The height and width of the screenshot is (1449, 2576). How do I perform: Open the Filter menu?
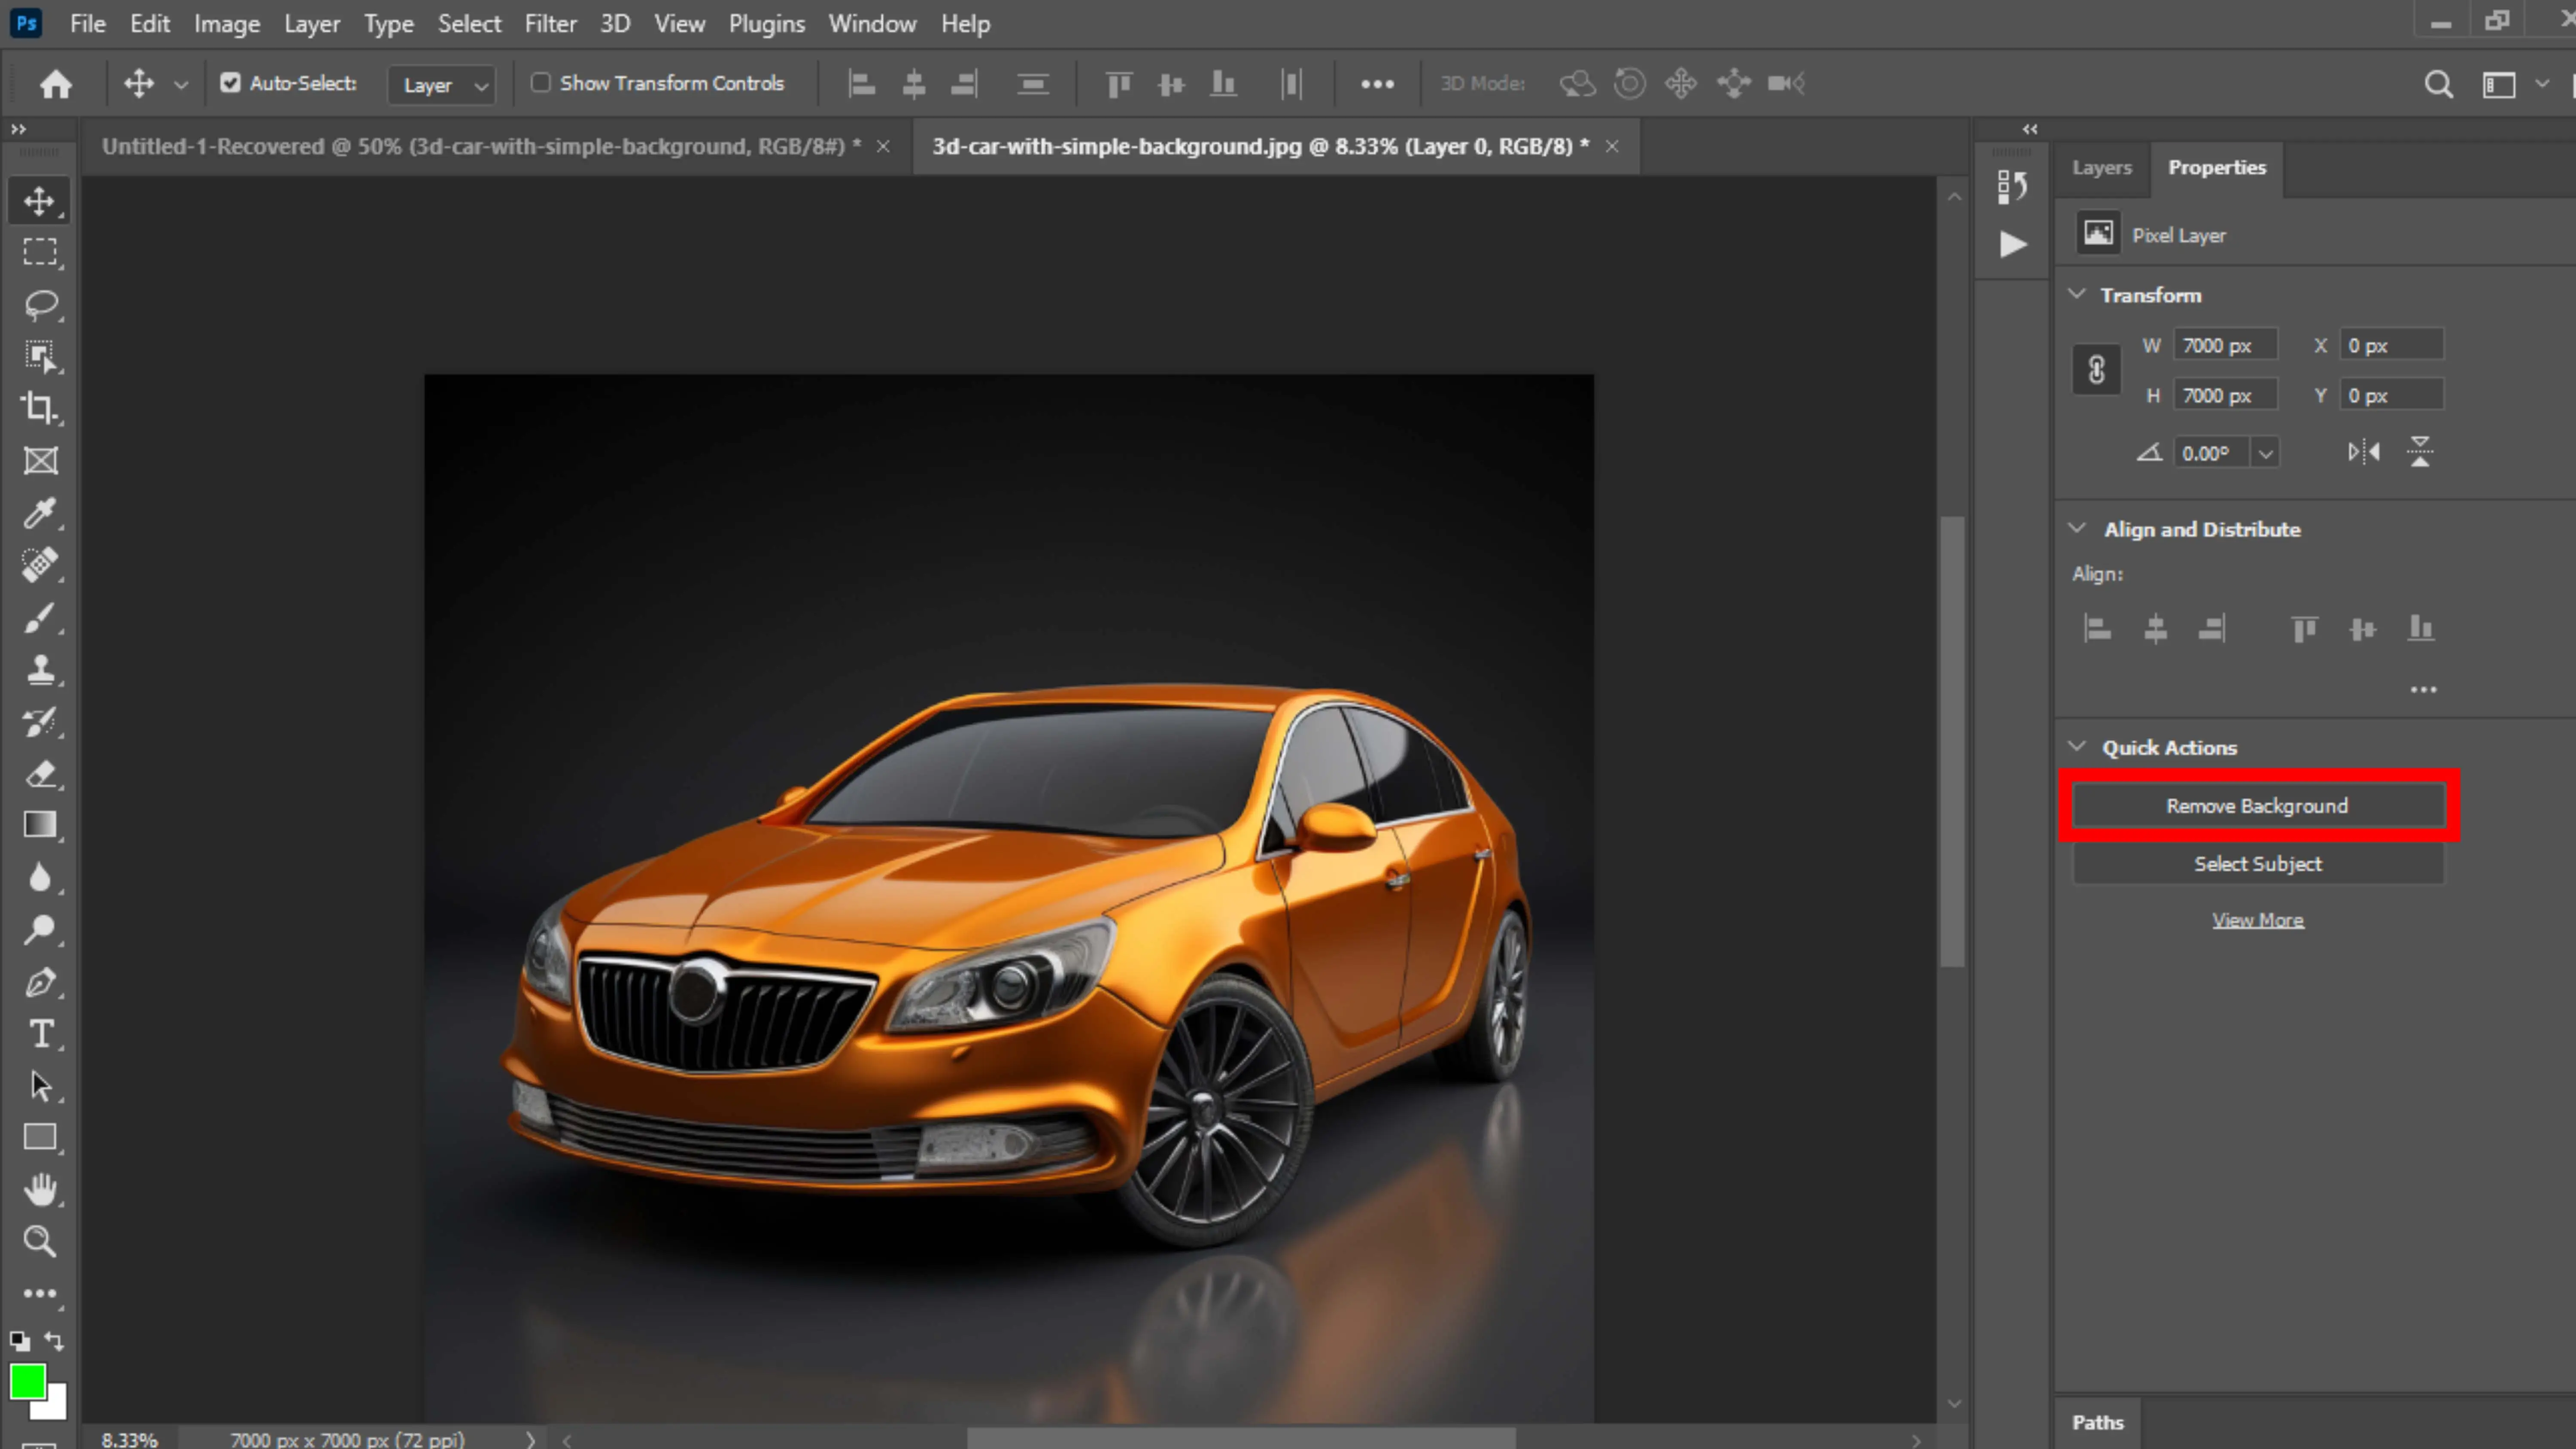[550, 24]
